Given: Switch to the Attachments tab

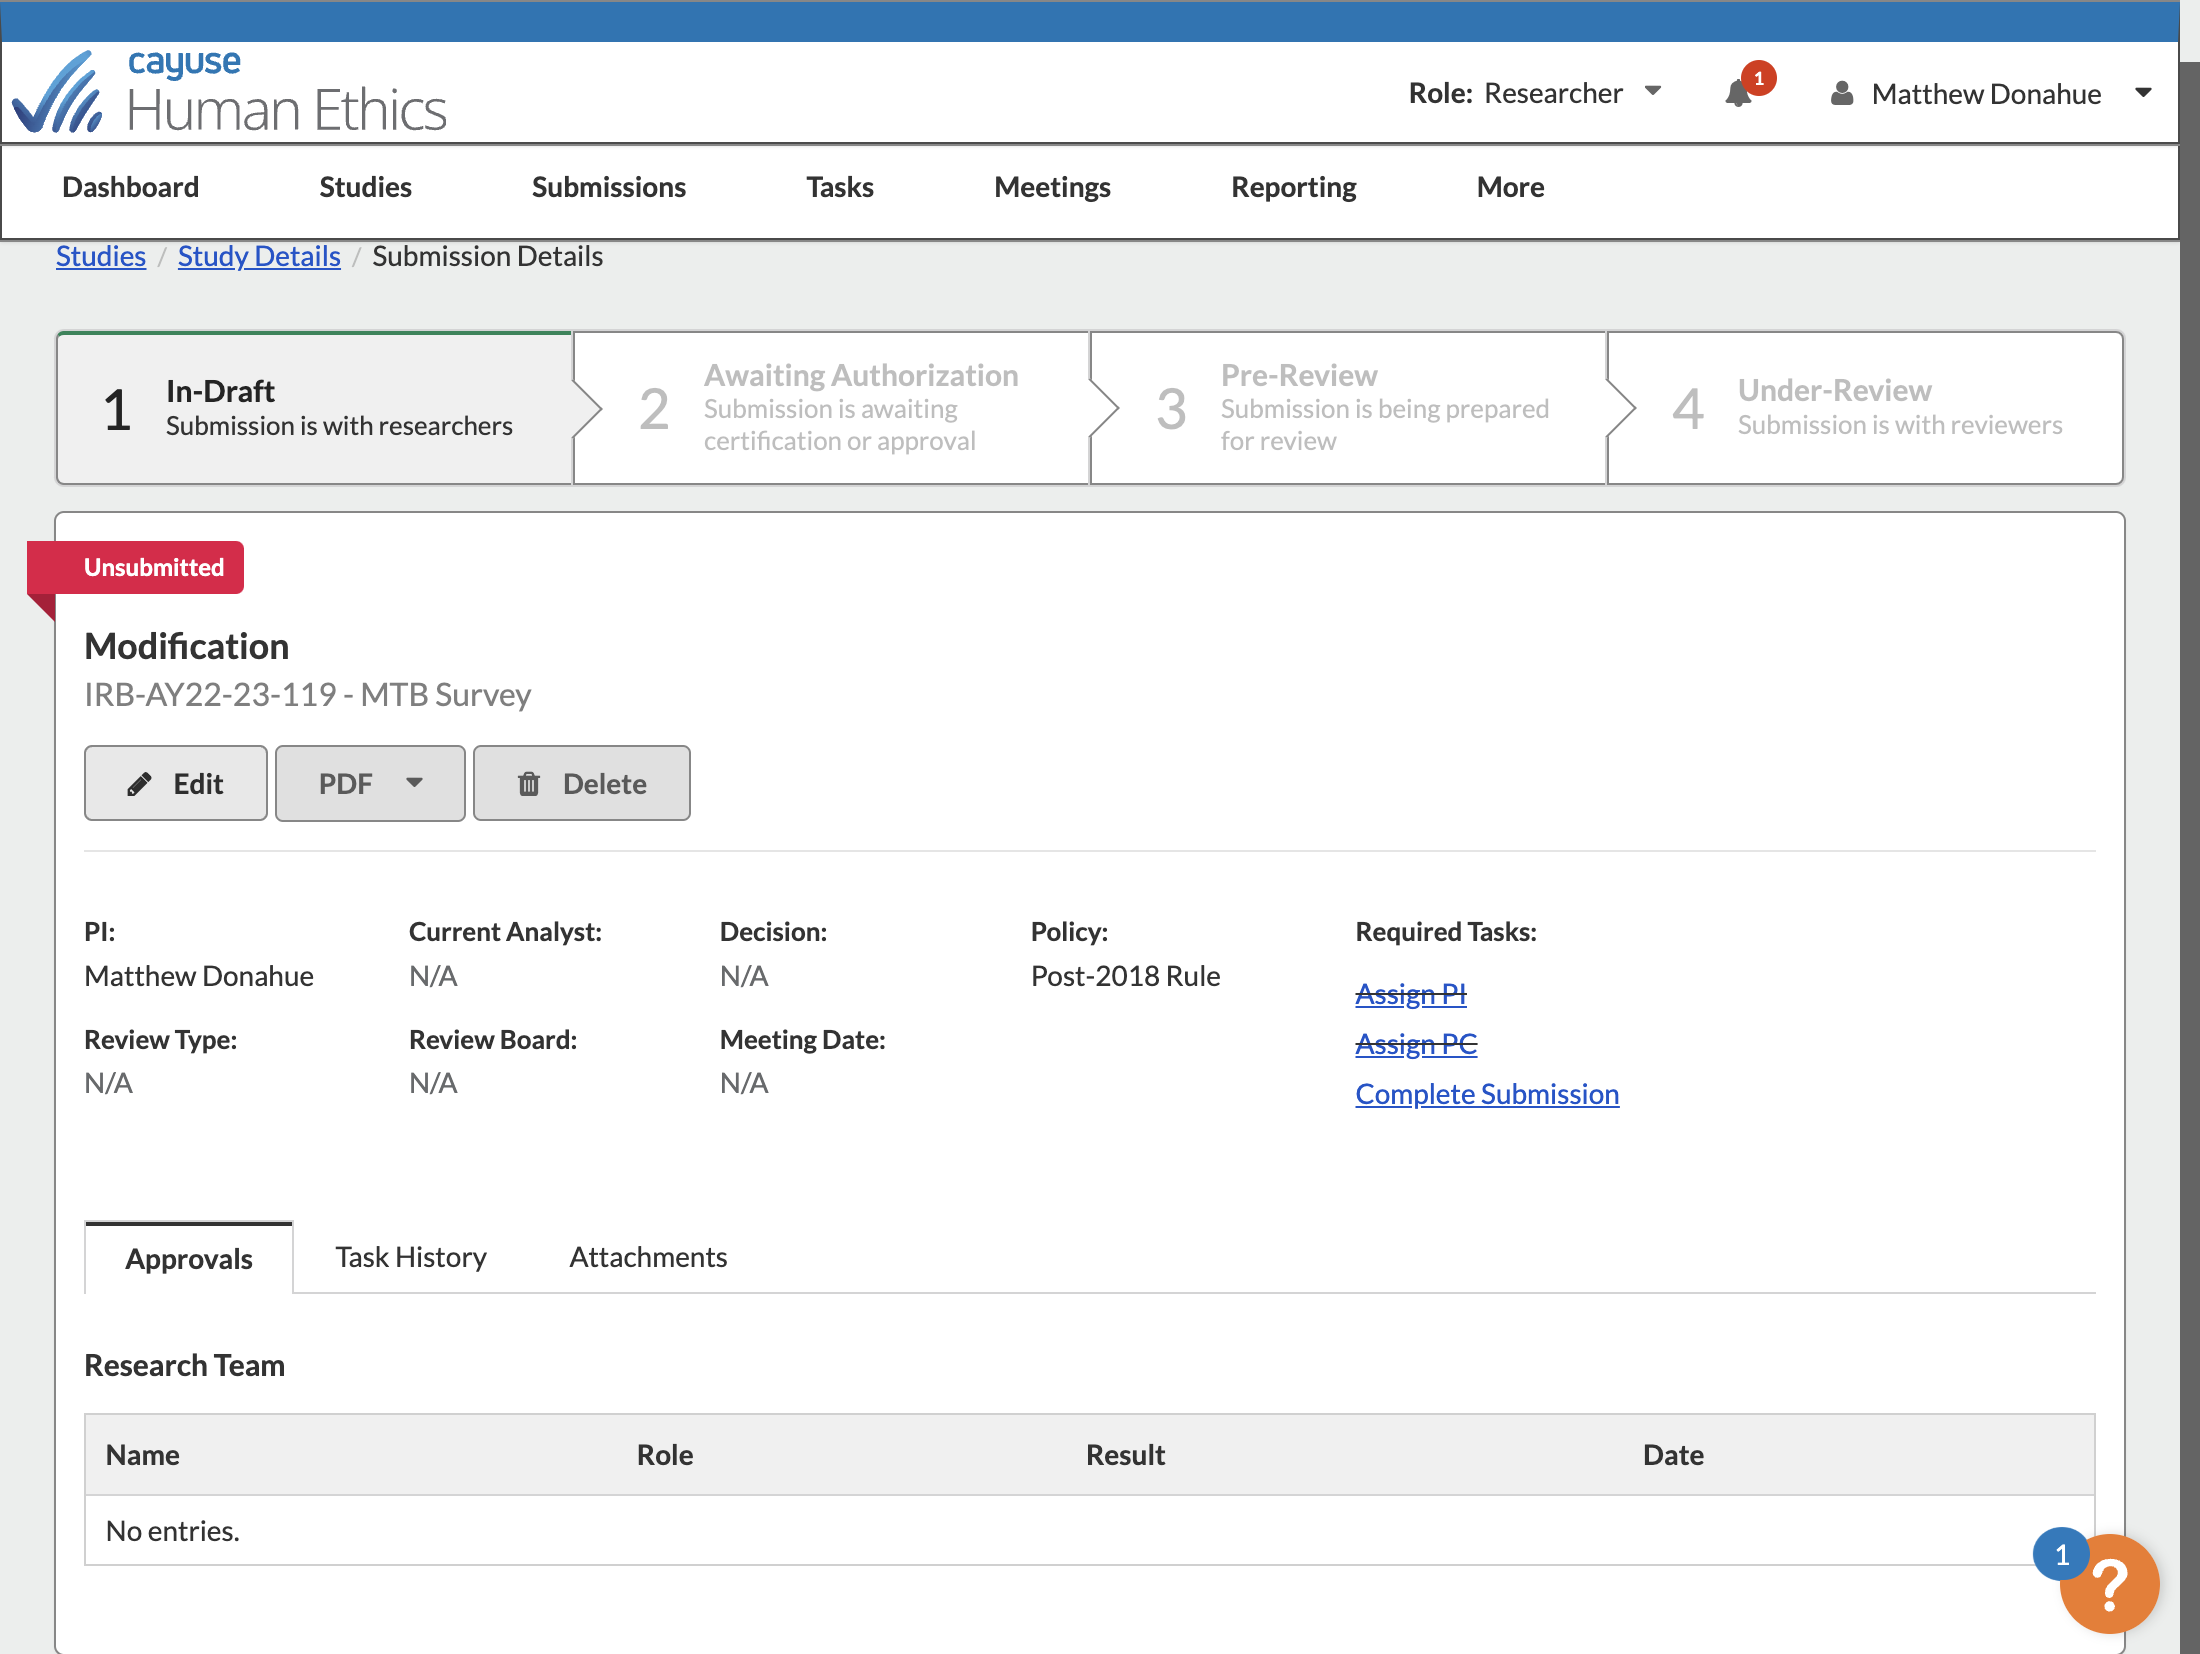Looking at the screenshot, I should point(648,1257).
